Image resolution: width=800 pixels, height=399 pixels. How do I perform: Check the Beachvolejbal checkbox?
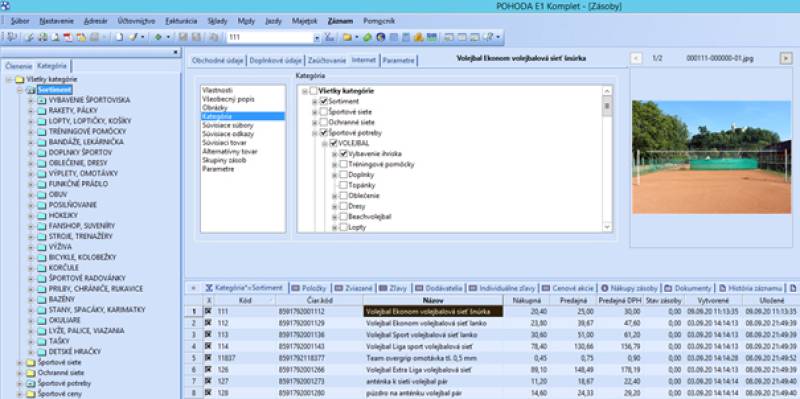(x=343, y=217)
